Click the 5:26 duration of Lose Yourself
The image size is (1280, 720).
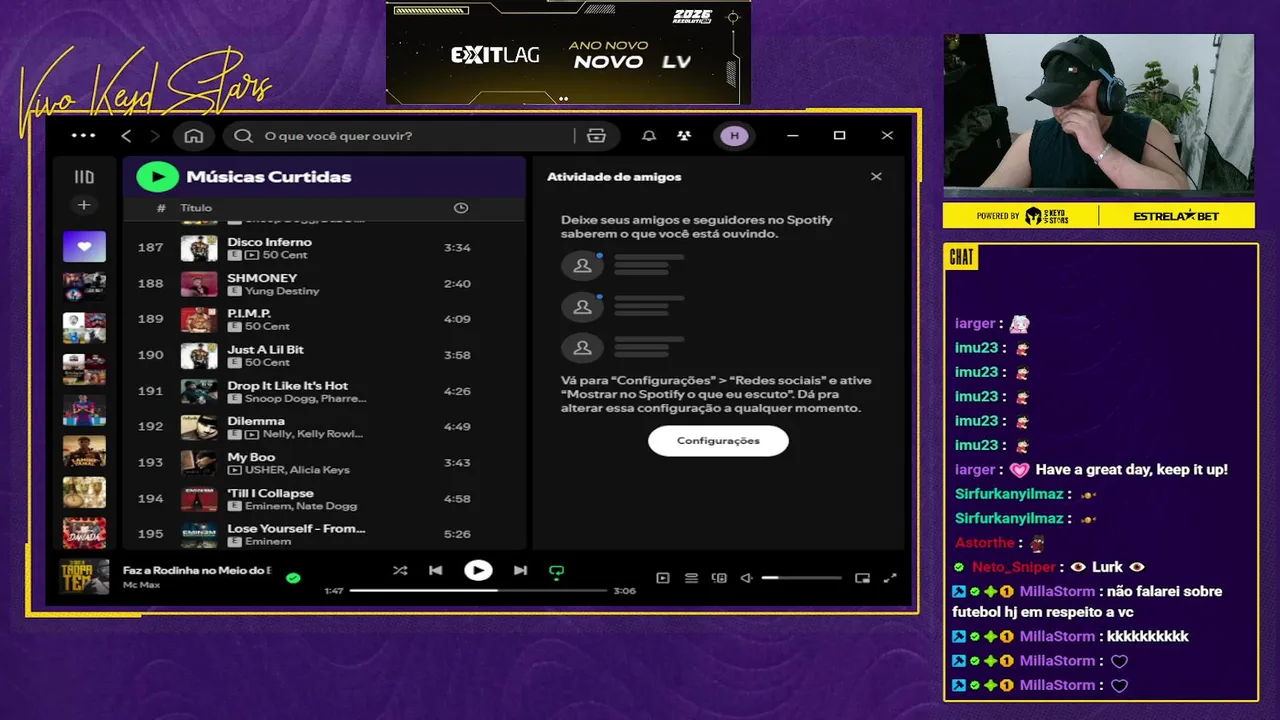(x=456, y=534)
